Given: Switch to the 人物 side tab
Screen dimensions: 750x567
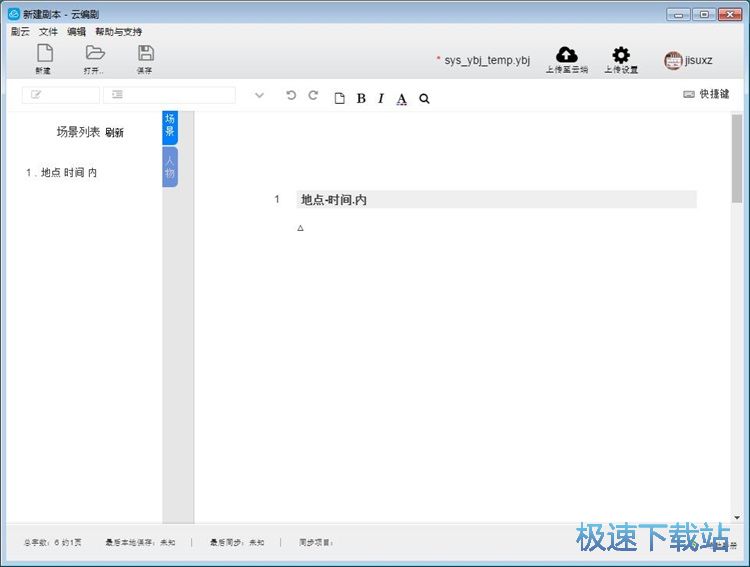Looking at the screenshot, I should click(170, 167).
